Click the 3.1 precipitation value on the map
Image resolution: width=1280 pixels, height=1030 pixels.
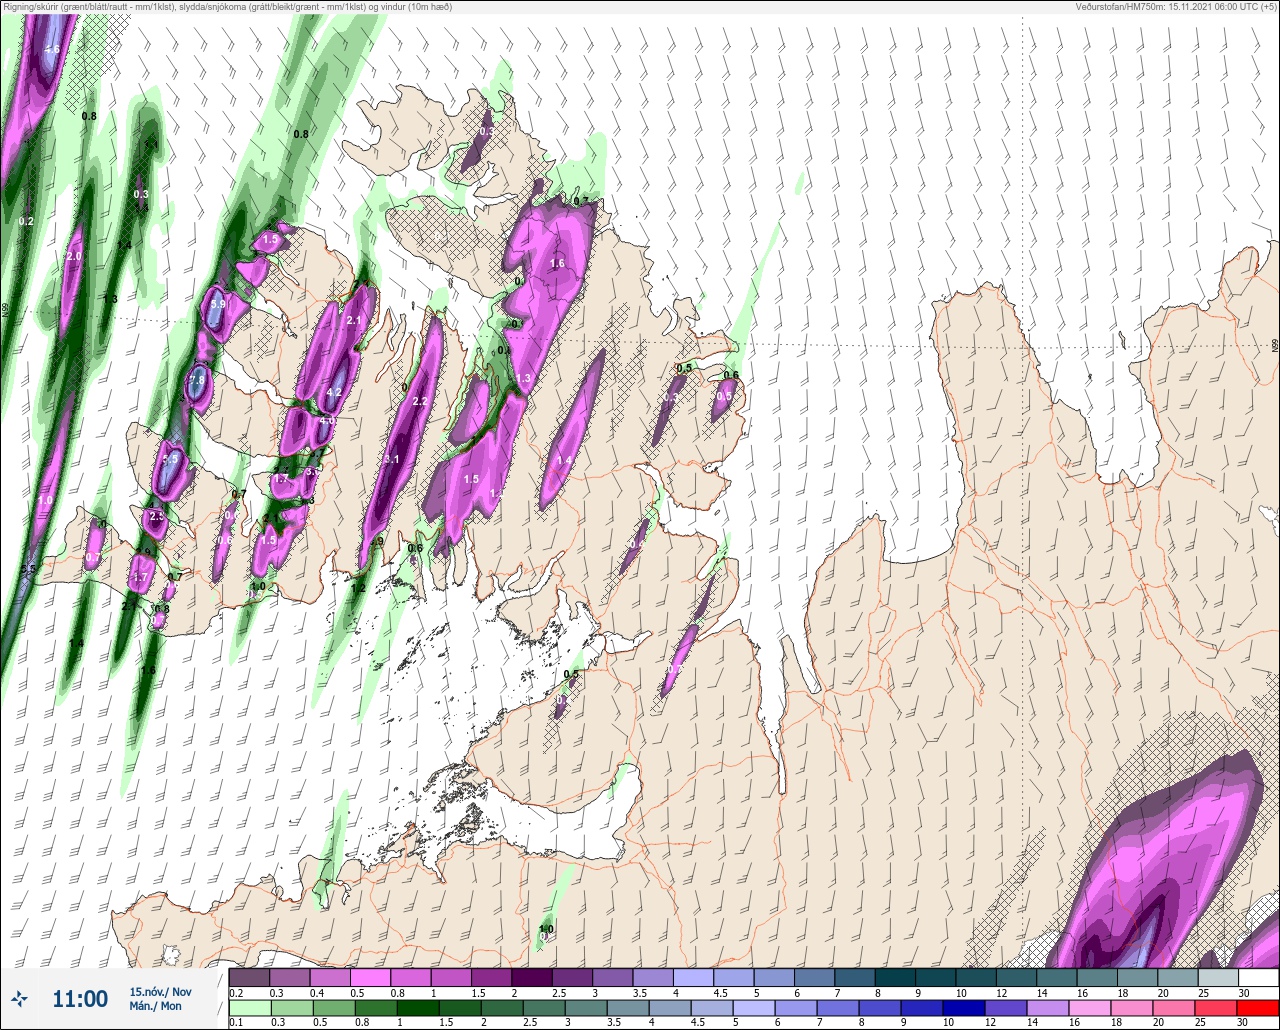[392, 460]
